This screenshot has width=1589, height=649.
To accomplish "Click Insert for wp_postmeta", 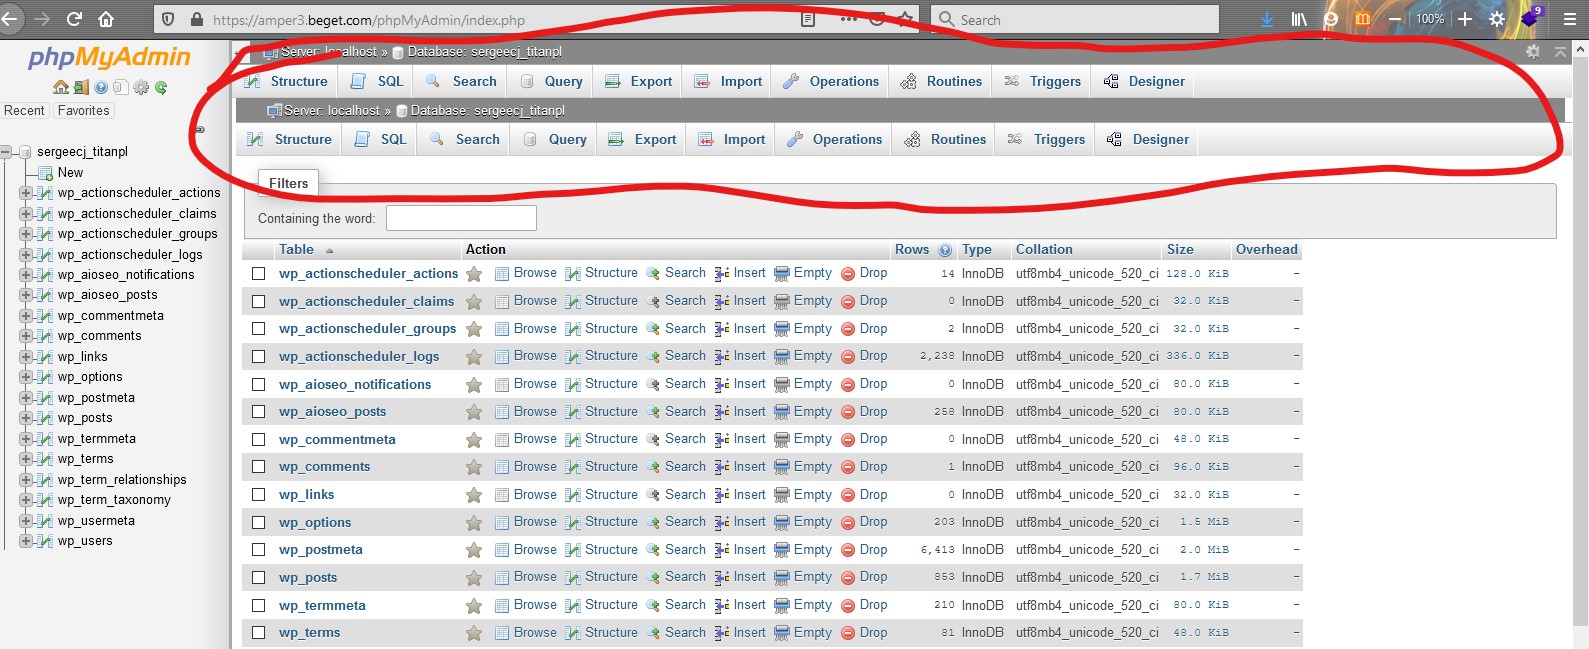I will [x=740, y=550].
